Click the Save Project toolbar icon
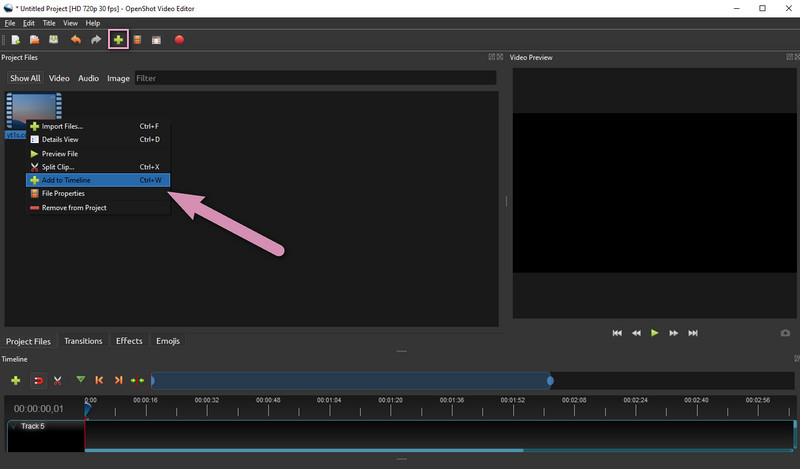Viewport: 800px width, 469px height. tap(54, 40)
